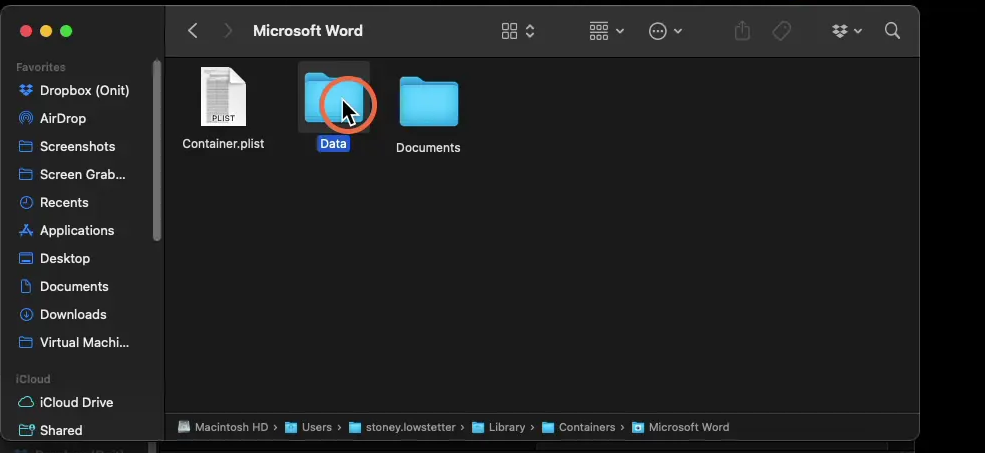Click the Downloads arrow icon
Viewport: 985px width, 453px height.
pos(26,314)
